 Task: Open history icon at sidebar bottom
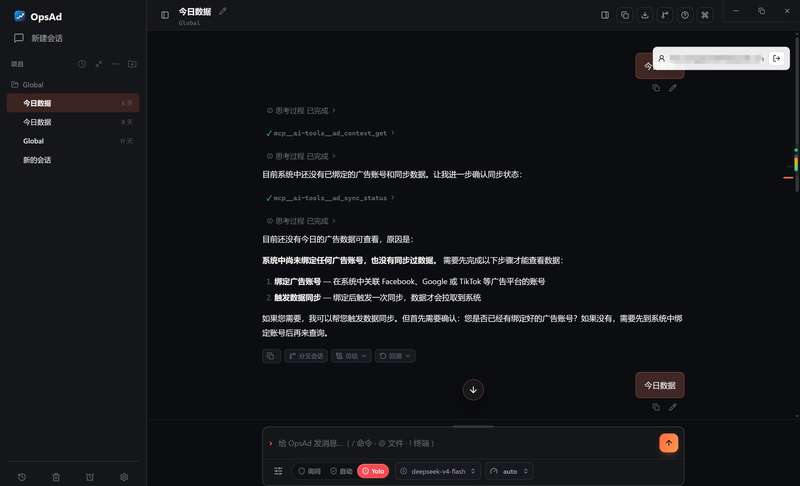(22, 477)
